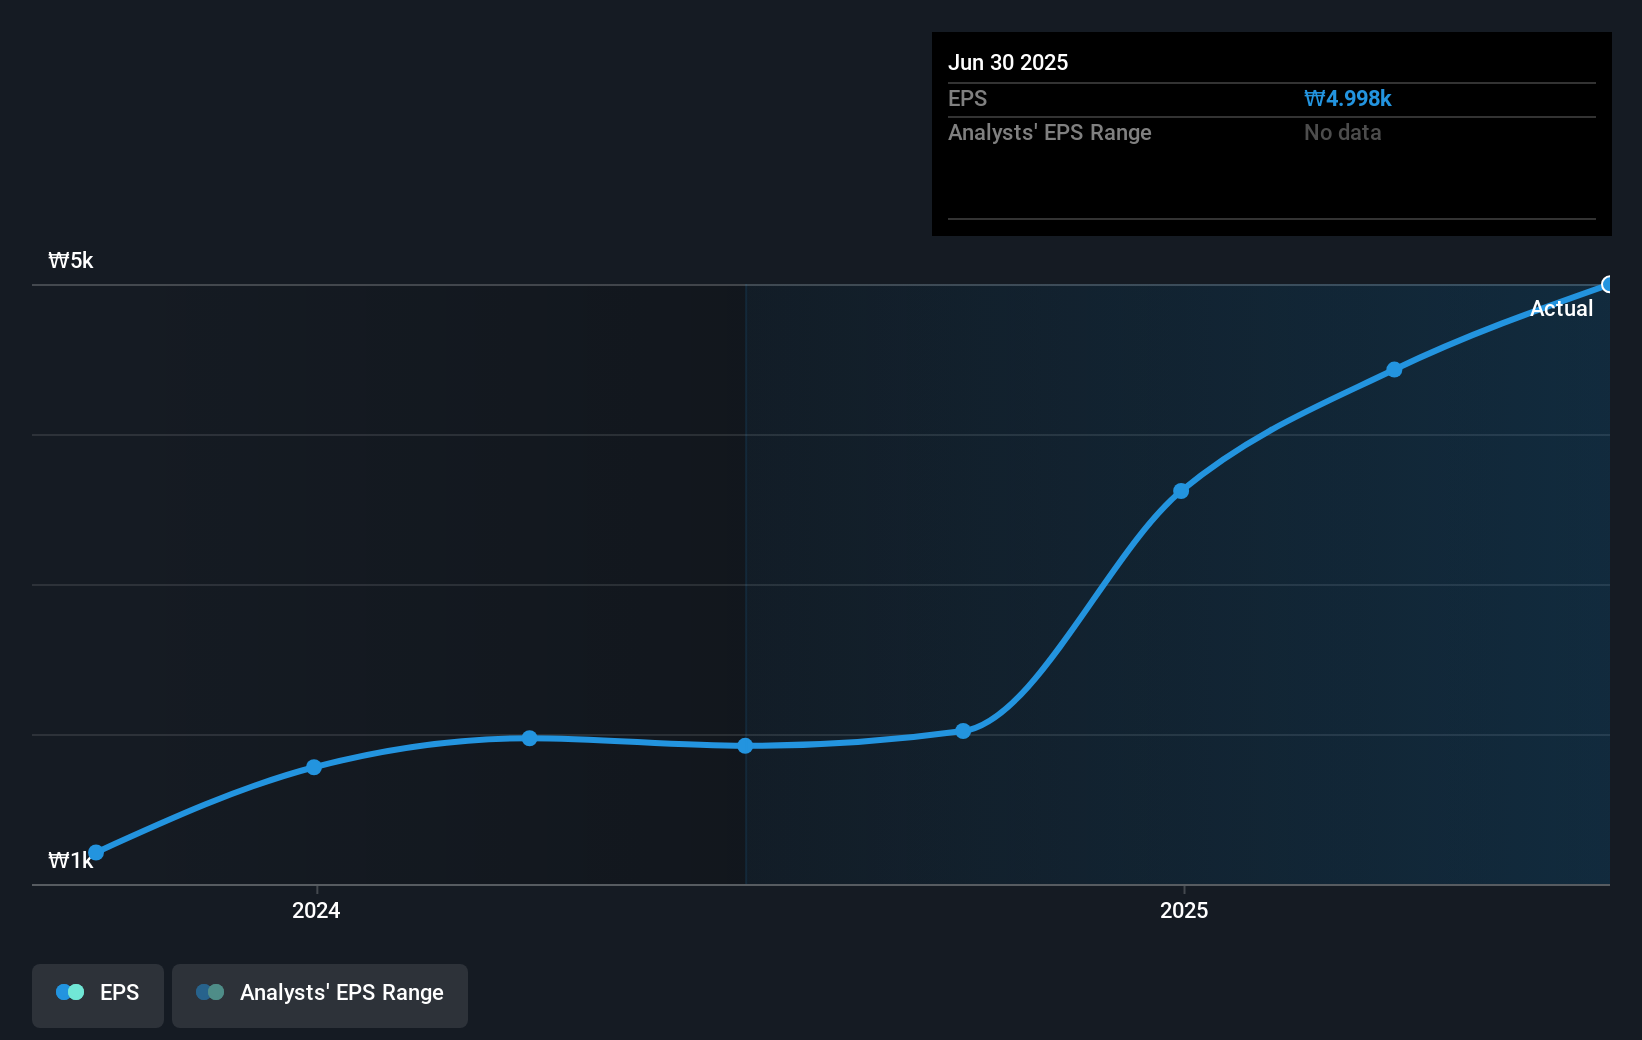Select the 2025 axis label
Screen dimensions: 1642x1040
pyautogui.click(x=1184, y=910)
